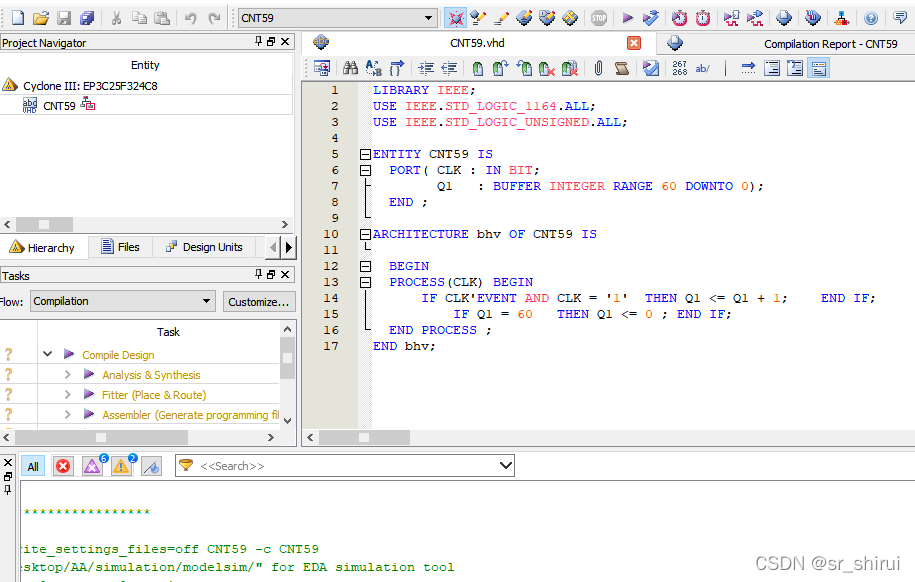Collapse the ENTITY CNT59 code block
The height and width of the screenshot is (582, 915).
pos(365,154)
